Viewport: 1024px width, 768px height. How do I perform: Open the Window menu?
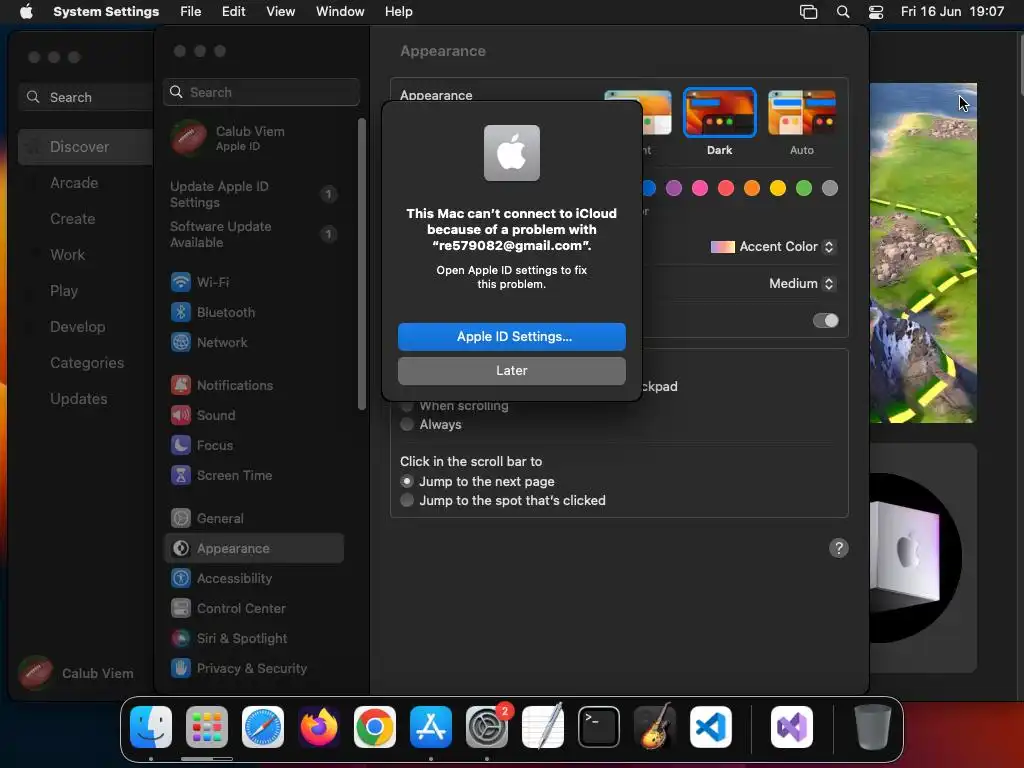[340, 12]
